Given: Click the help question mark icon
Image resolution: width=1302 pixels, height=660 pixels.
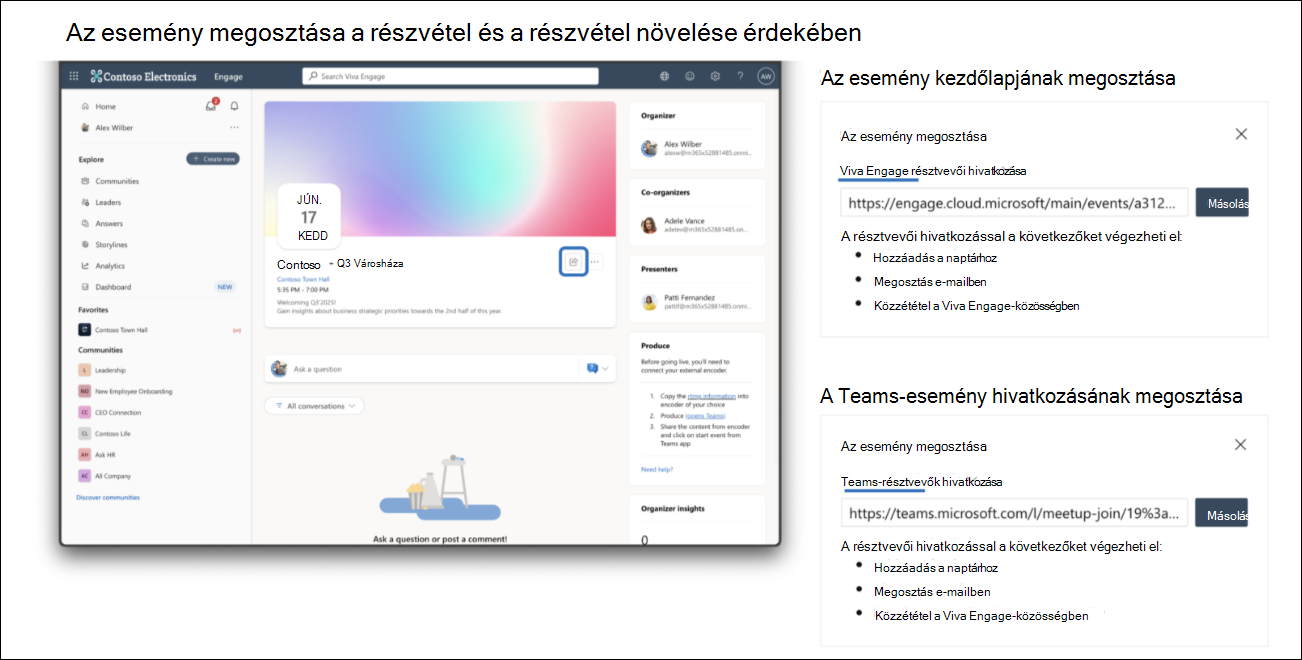Looking at the screenshot, I should (740, 76).
